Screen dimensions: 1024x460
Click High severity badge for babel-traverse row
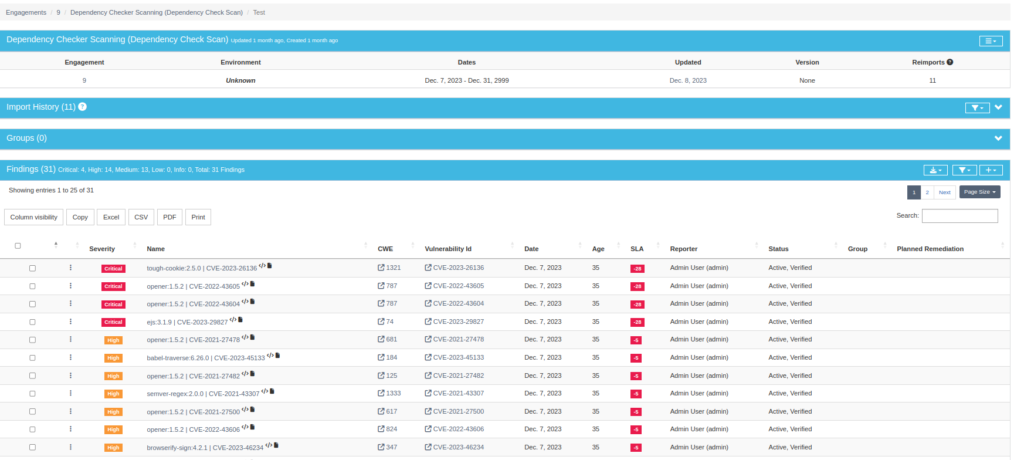click(x=113, y=358)
